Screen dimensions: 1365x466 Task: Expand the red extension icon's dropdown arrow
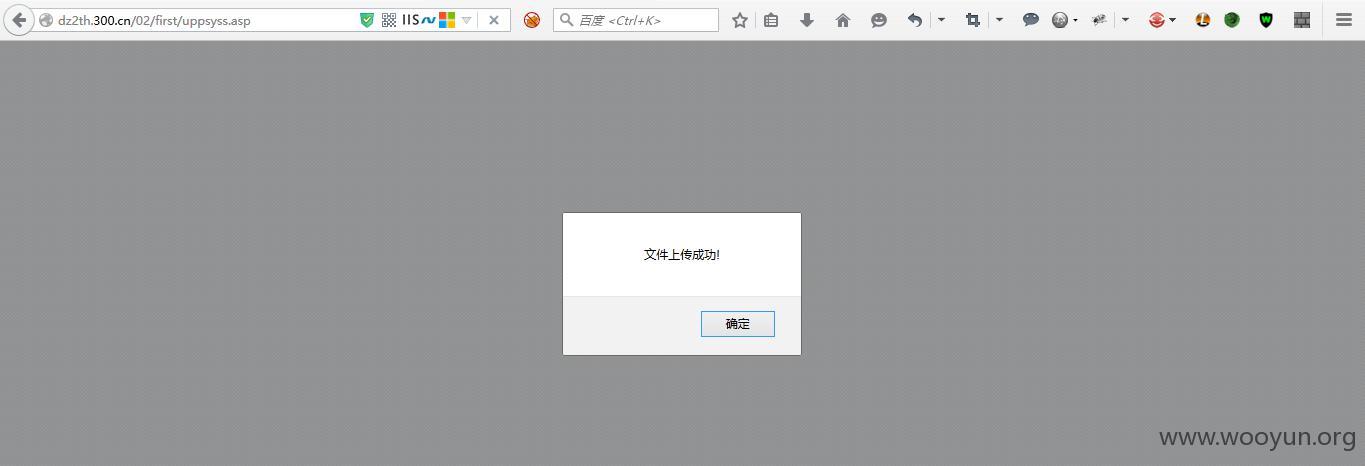[1172, 20]
